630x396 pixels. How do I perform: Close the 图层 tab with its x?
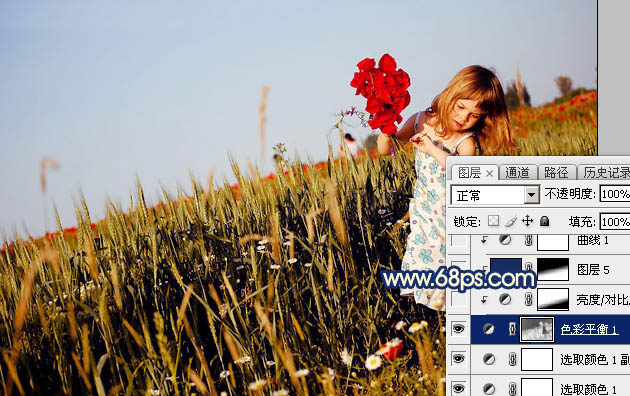coord(489,174)
